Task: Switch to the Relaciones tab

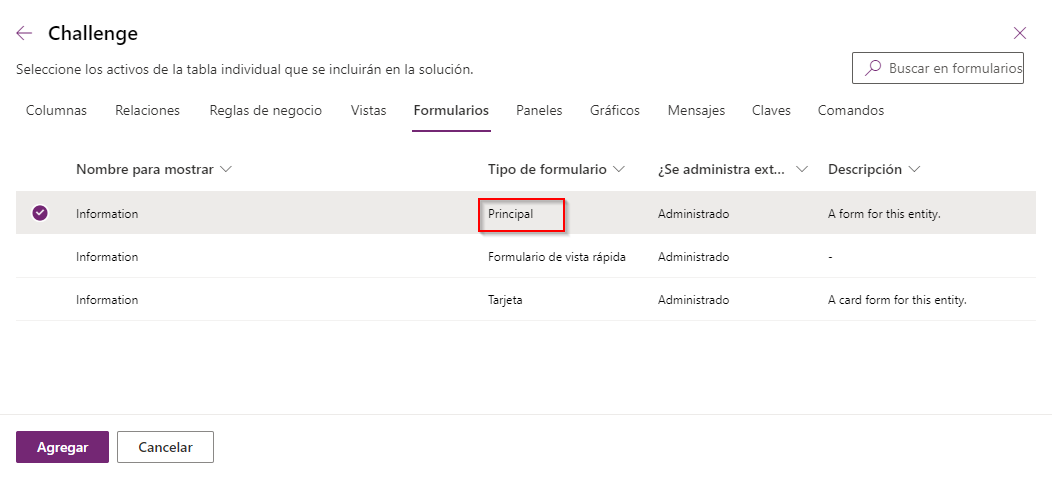Action: pyautogui.click(x=148, y=111)
